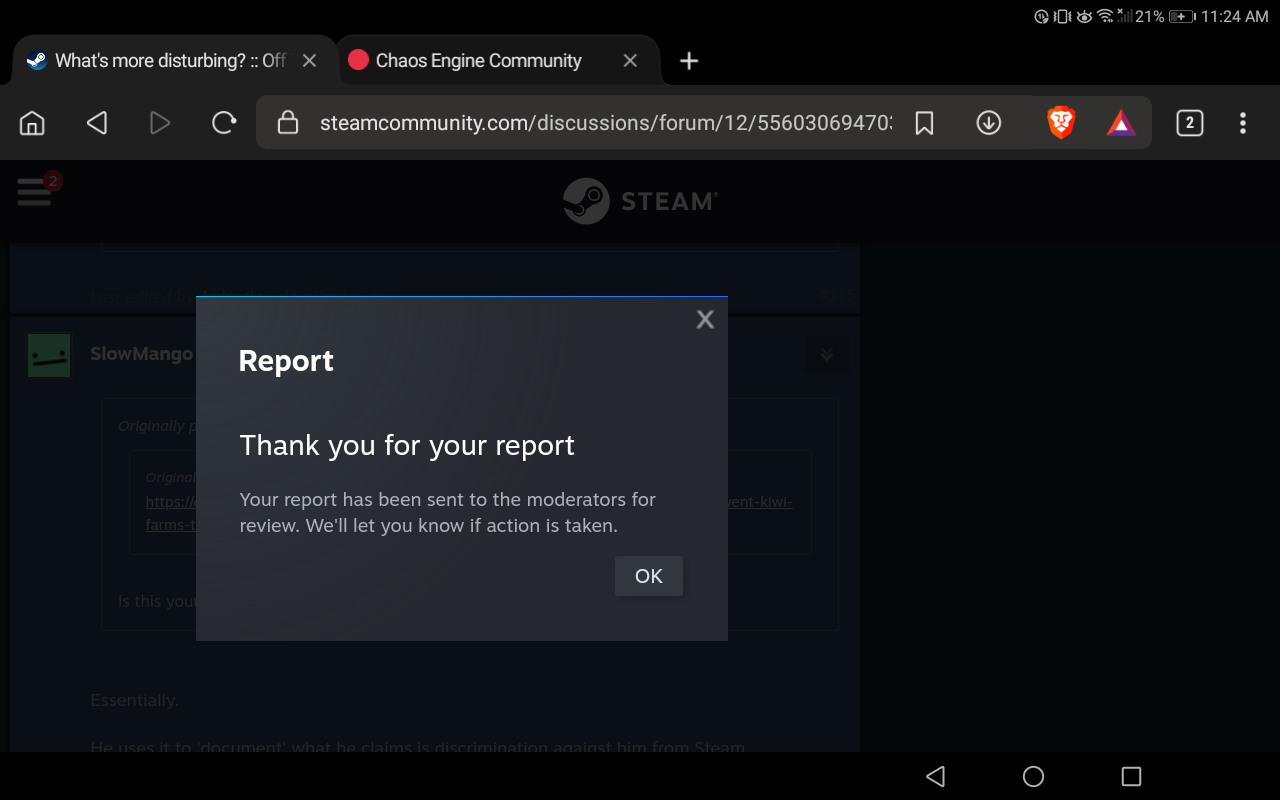Close the Report dialog with X

pos(705,319)
